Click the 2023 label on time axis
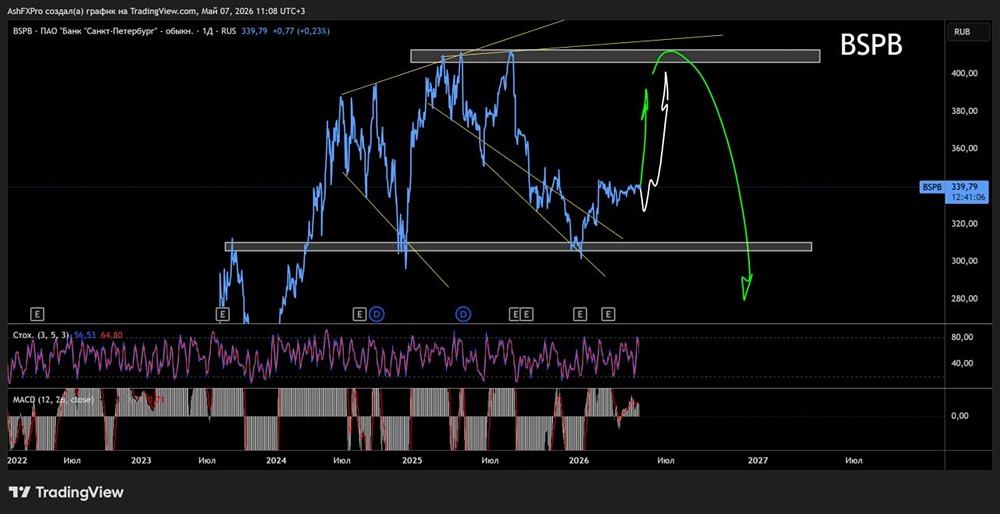The image size is (1000, 514). [x=141, y=460]
